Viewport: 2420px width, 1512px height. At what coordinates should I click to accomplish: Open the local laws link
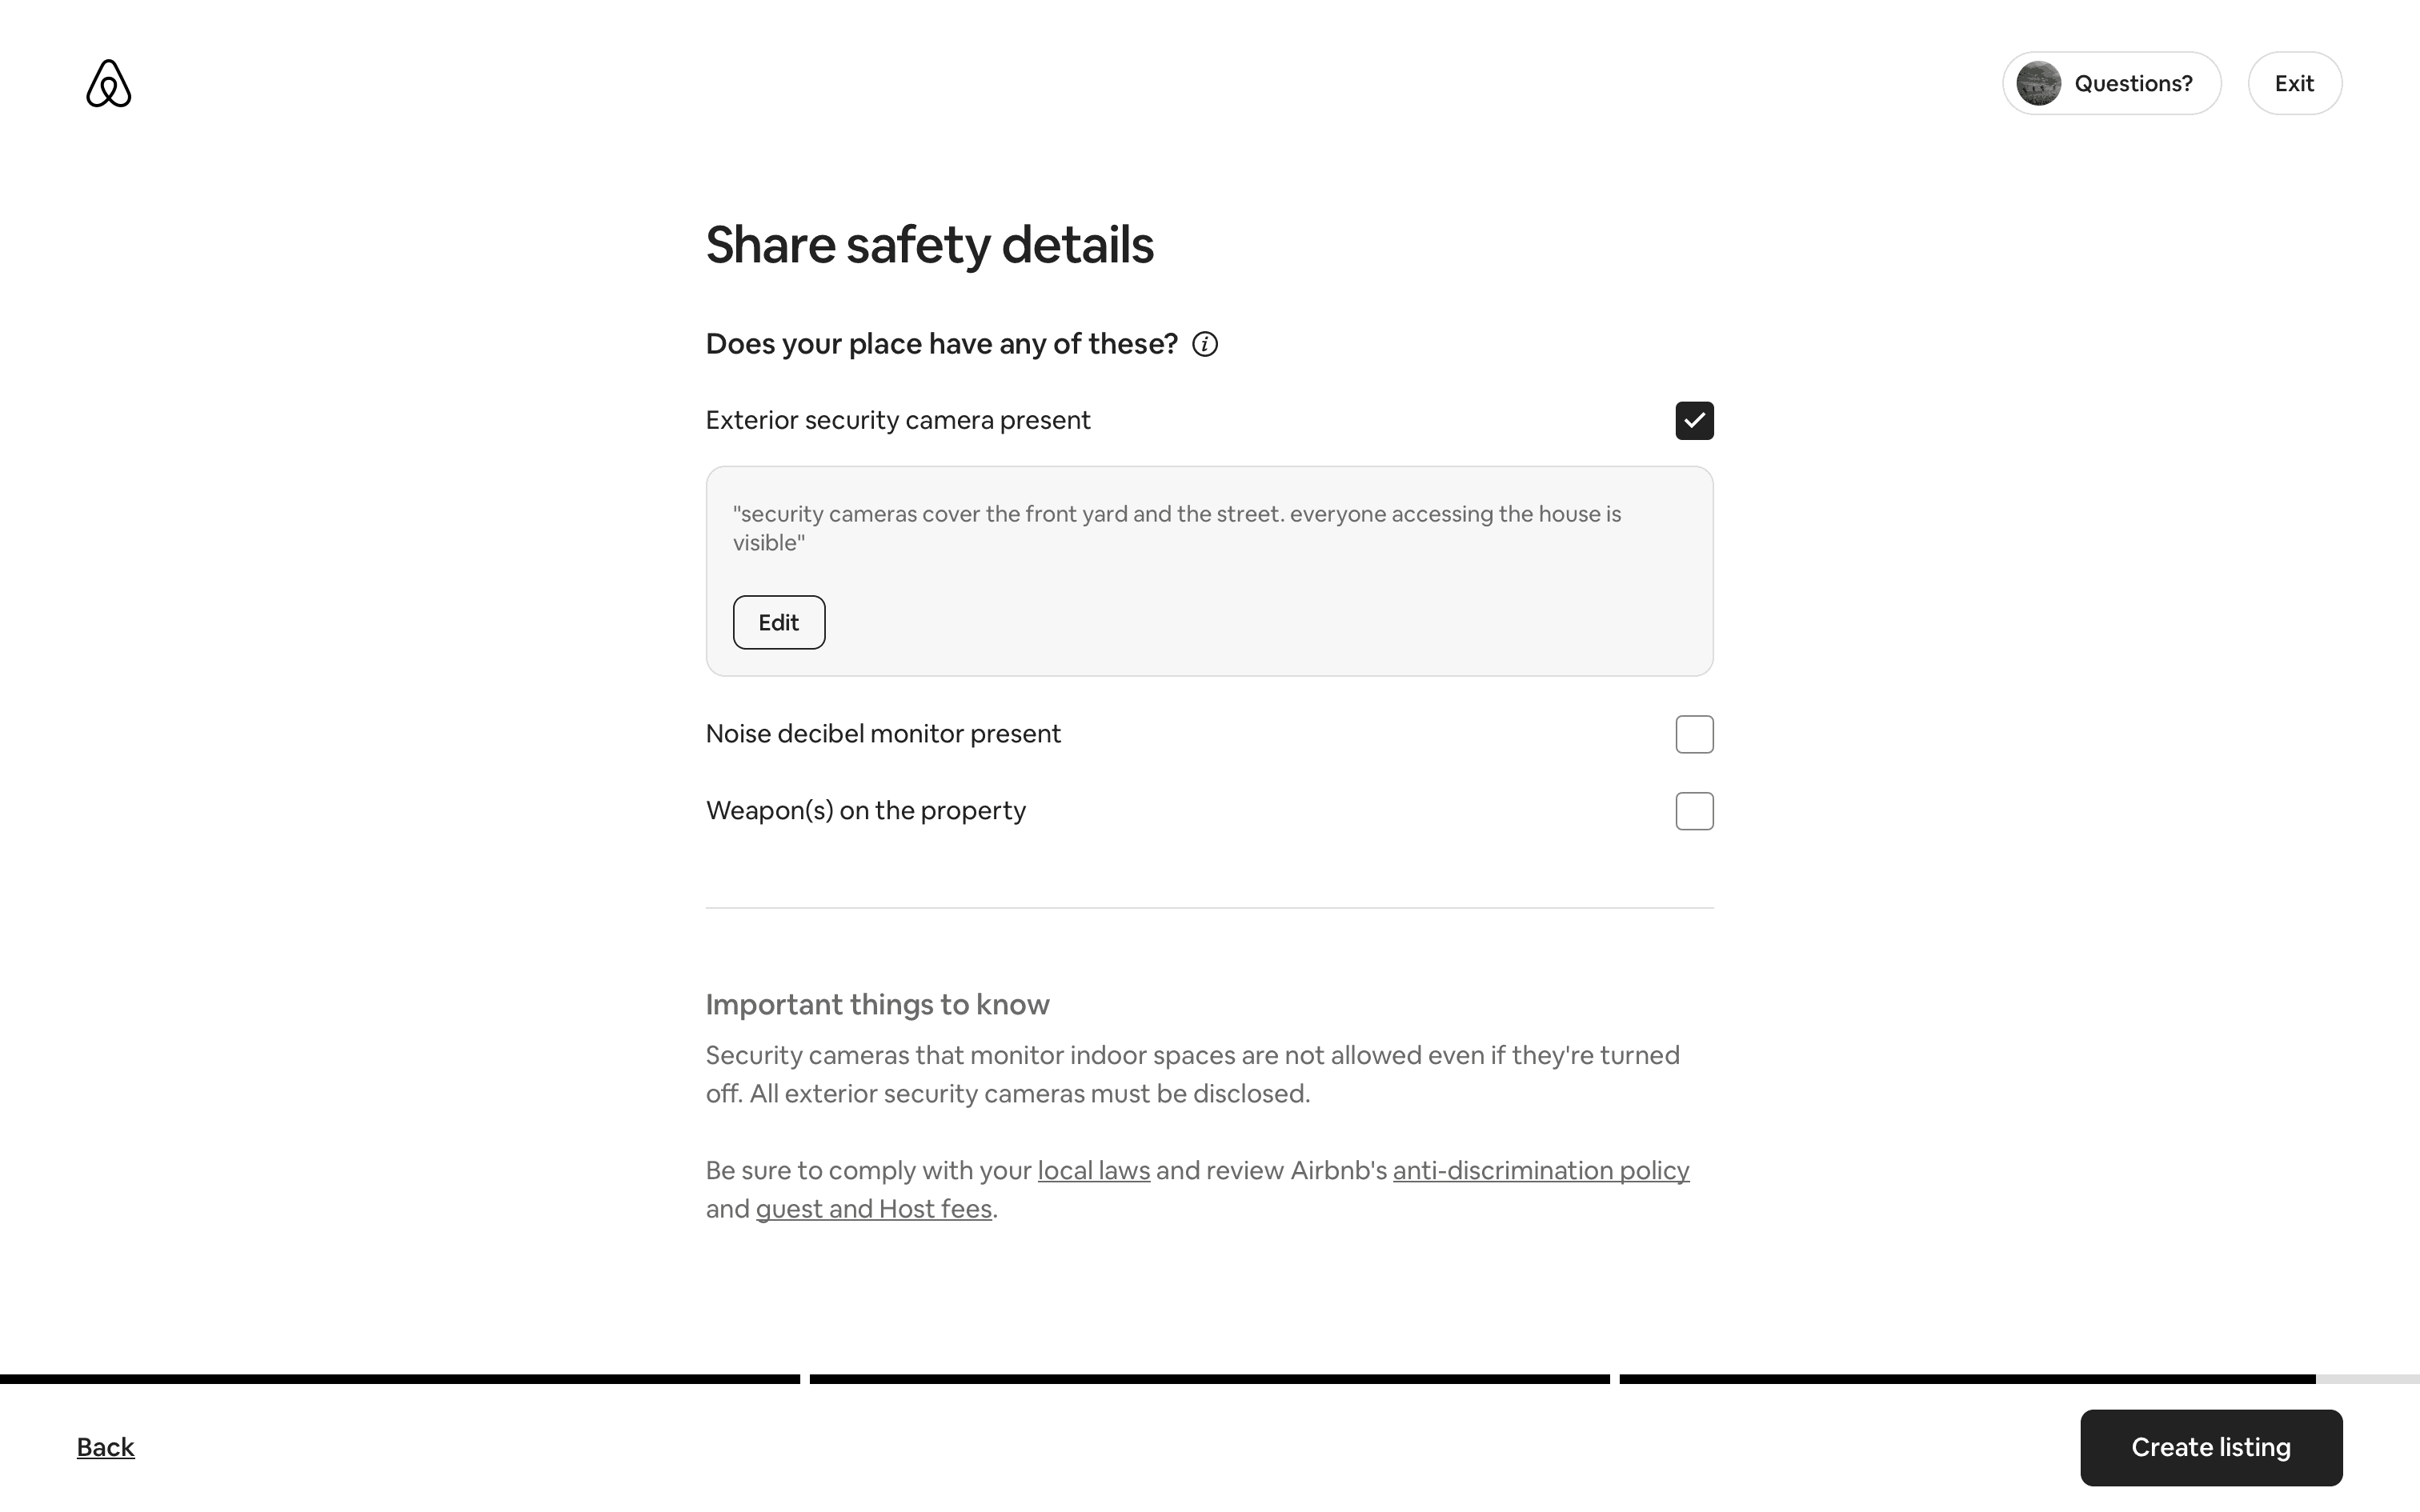[1093, 1170]
